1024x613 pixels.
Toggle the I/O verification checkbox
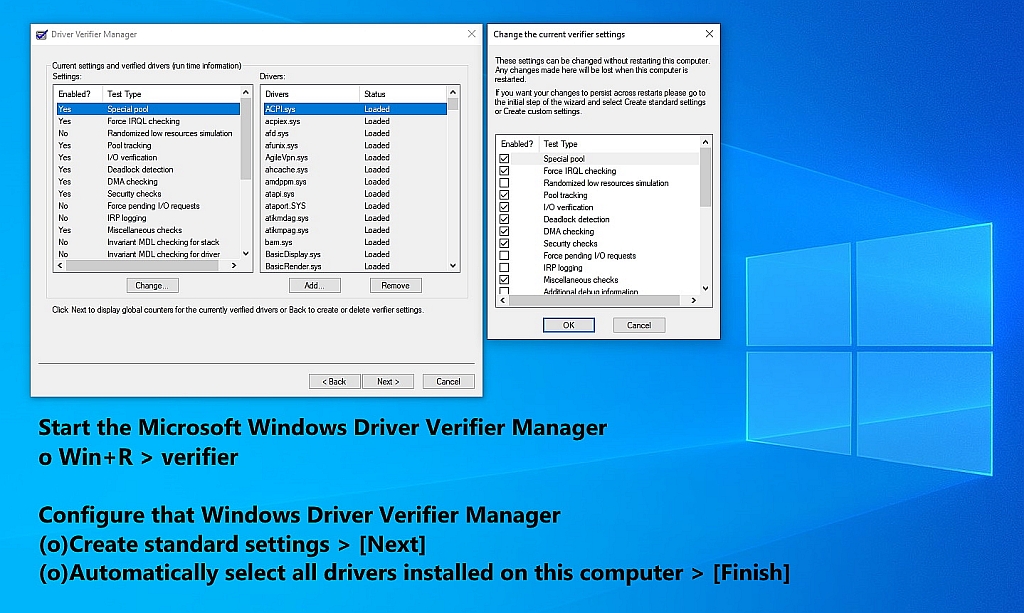coord(504,207)
